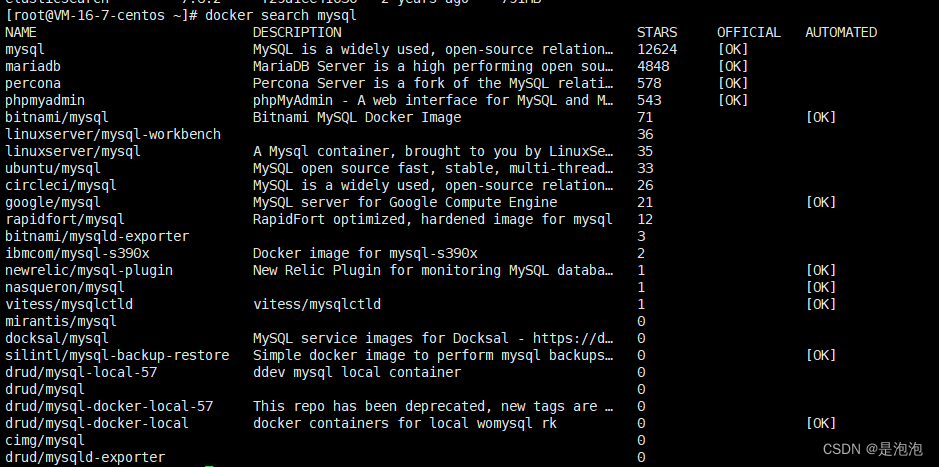Click the NAME column header
The image size is (939, 467).
pos(21,32)
